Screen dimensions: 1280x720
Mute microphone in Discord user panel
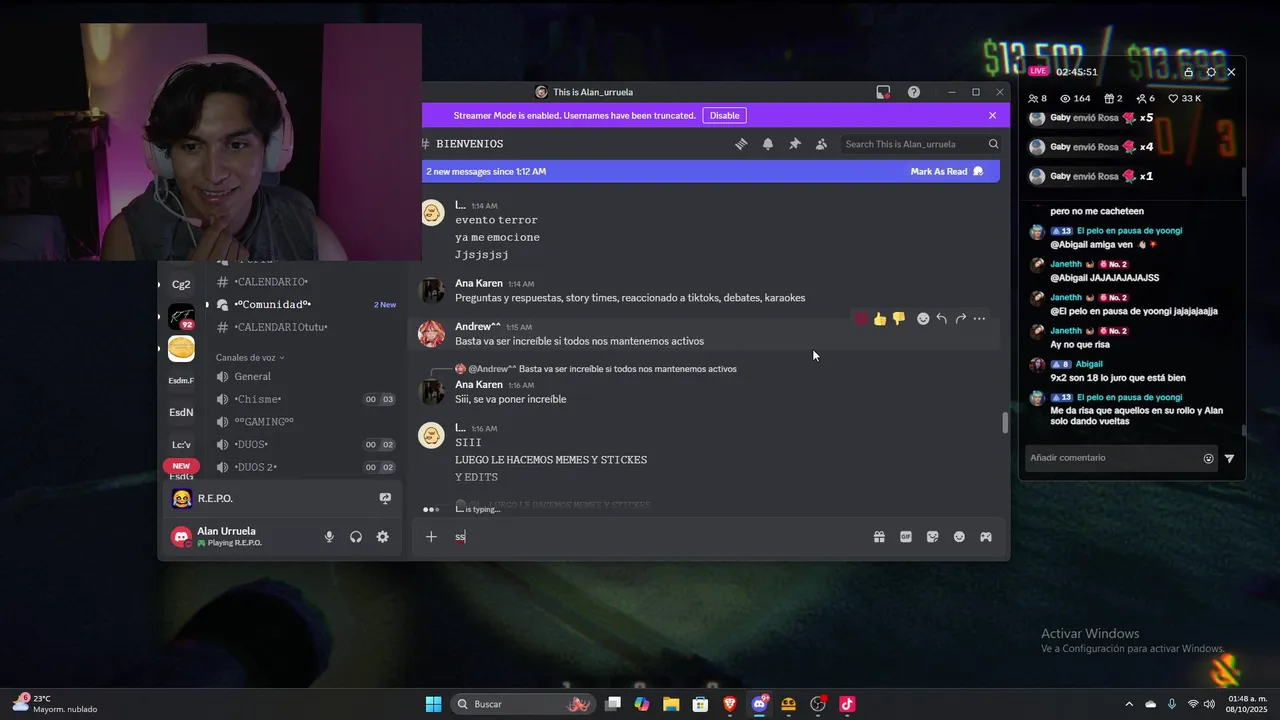(329, 537)
